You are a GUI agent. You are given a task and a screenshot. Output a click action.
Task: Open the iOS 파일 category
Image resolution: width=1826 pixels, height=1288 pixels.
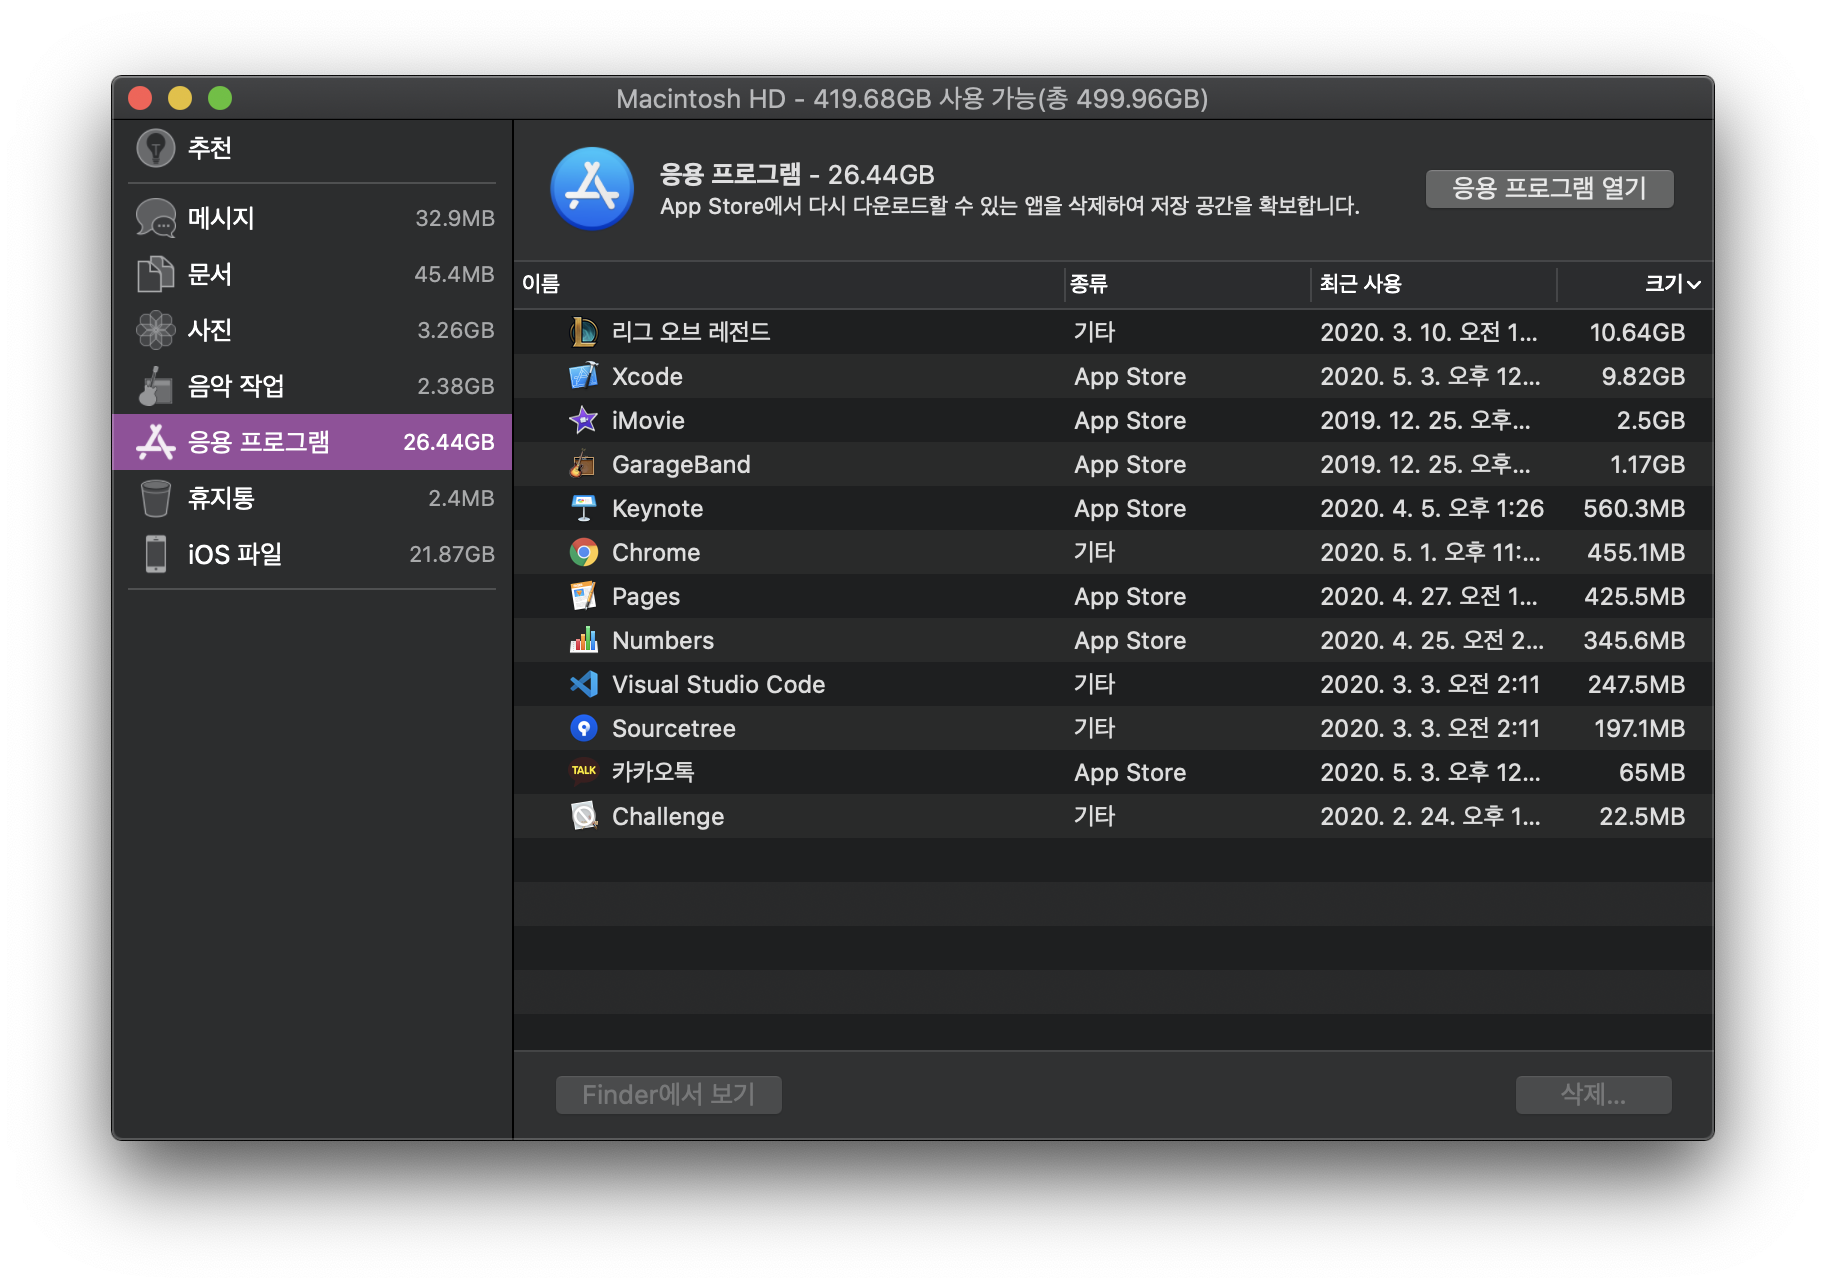click(x=312, y=554)
